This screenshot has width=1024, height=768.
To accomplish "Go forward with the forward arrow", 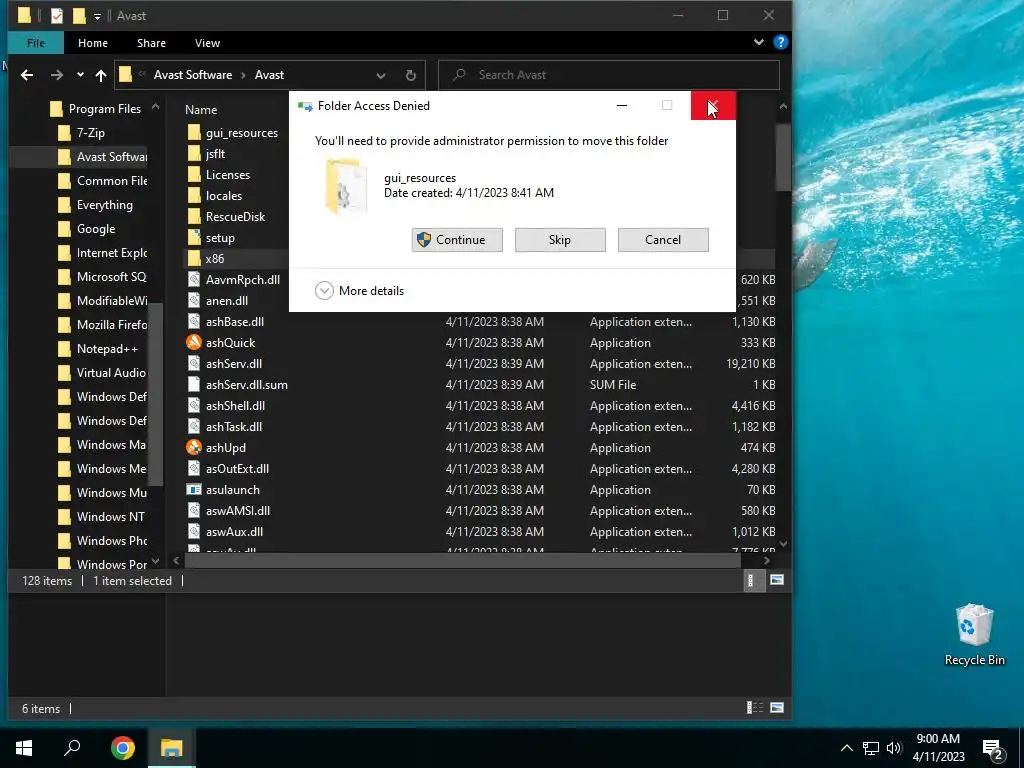I will click(57, 75).
